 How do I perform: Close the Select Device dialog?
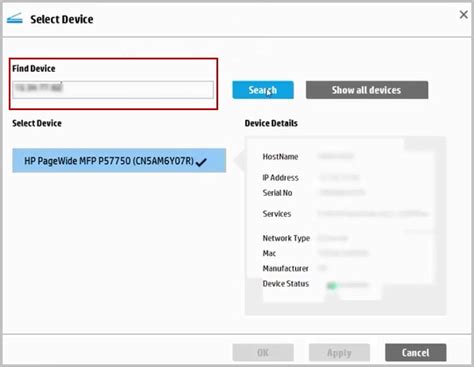(x=463, y=15)
